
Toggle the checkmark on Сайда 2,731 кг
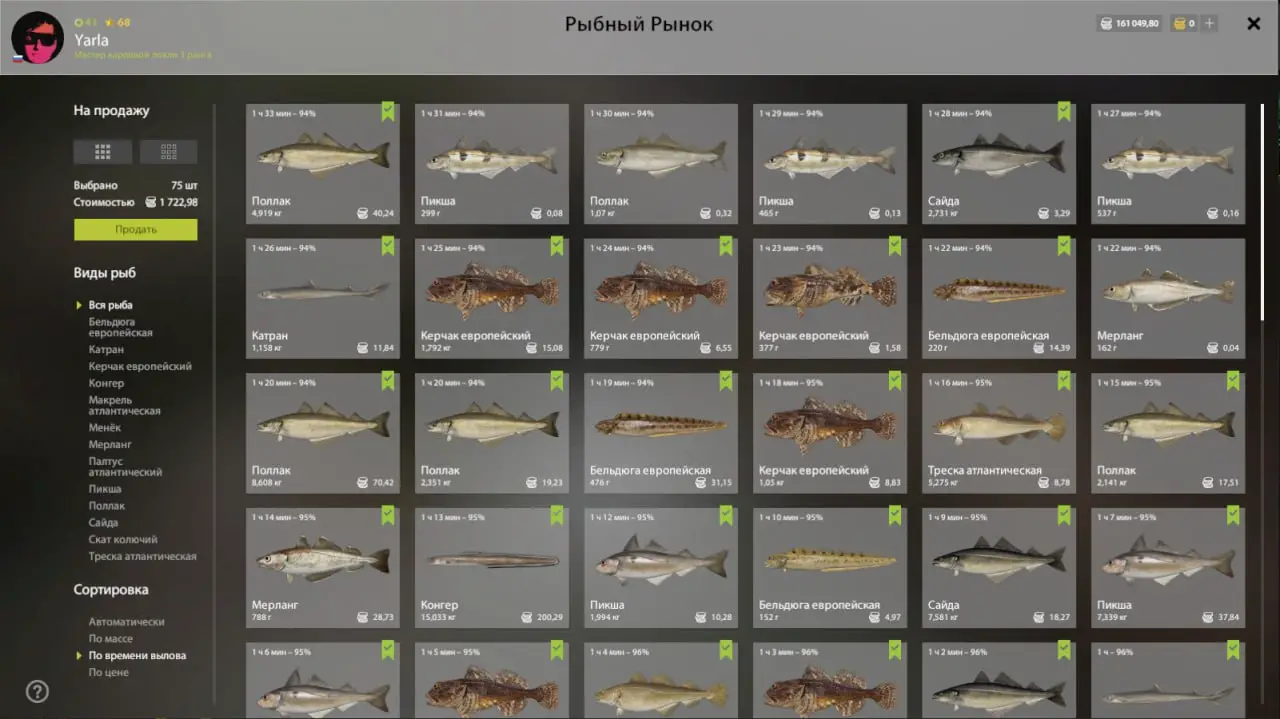[x=1064, y=112]
